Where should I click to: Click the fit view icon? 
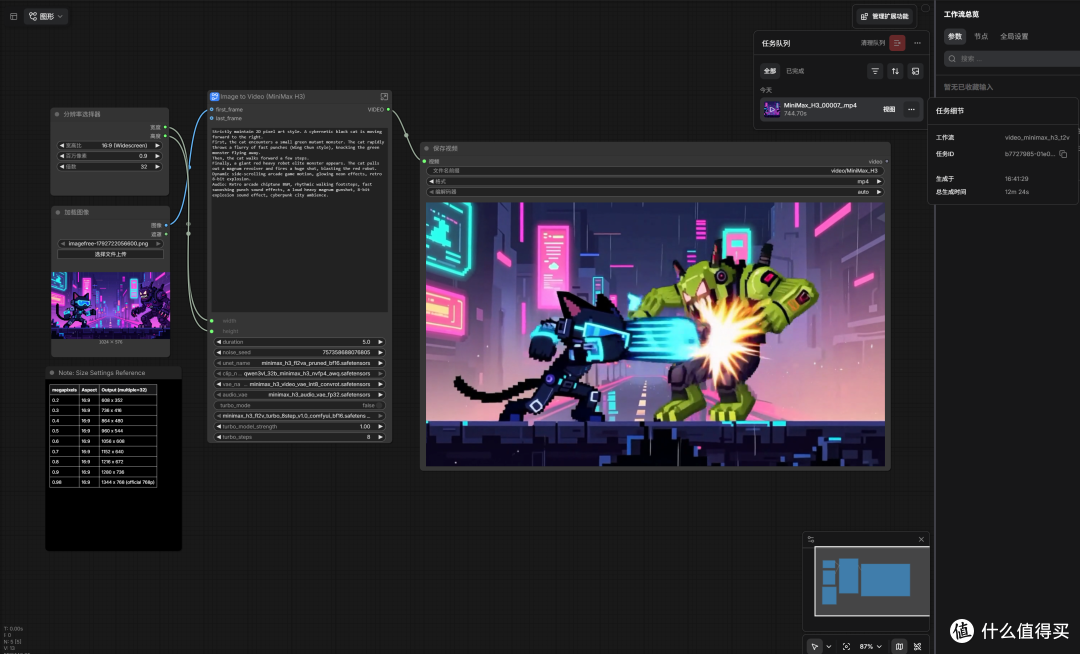[x=847, y=646]
